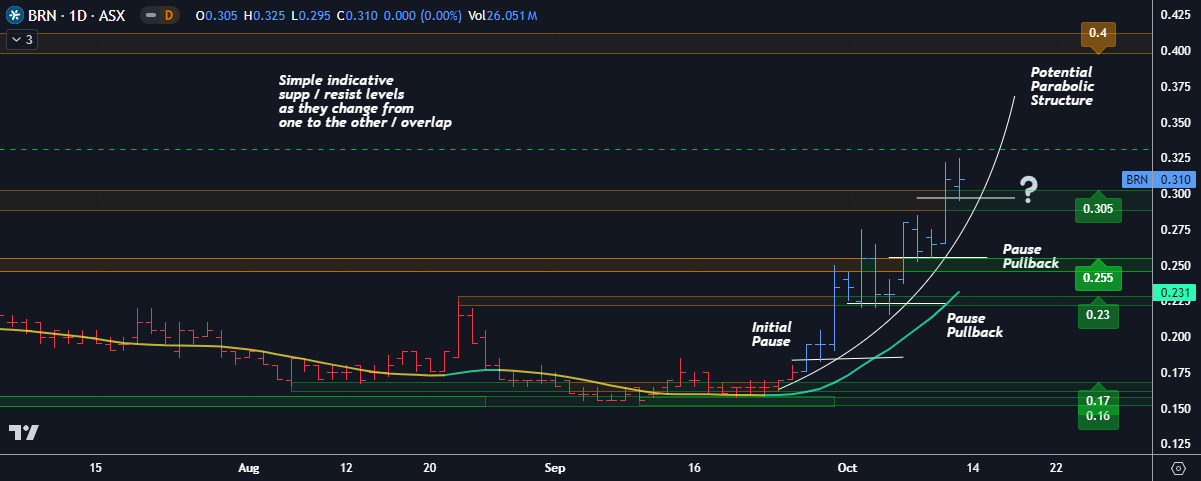Toggle the orange D delayed-data indicator
The height and width of the screenshot is (481, 1201).
click(x=168, y=17)
